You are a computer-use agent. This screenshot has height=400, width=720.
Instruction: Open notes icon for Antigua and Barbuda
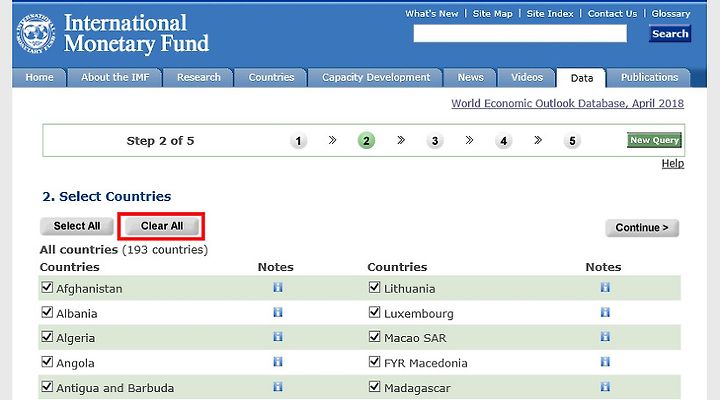tap(278, 387)
